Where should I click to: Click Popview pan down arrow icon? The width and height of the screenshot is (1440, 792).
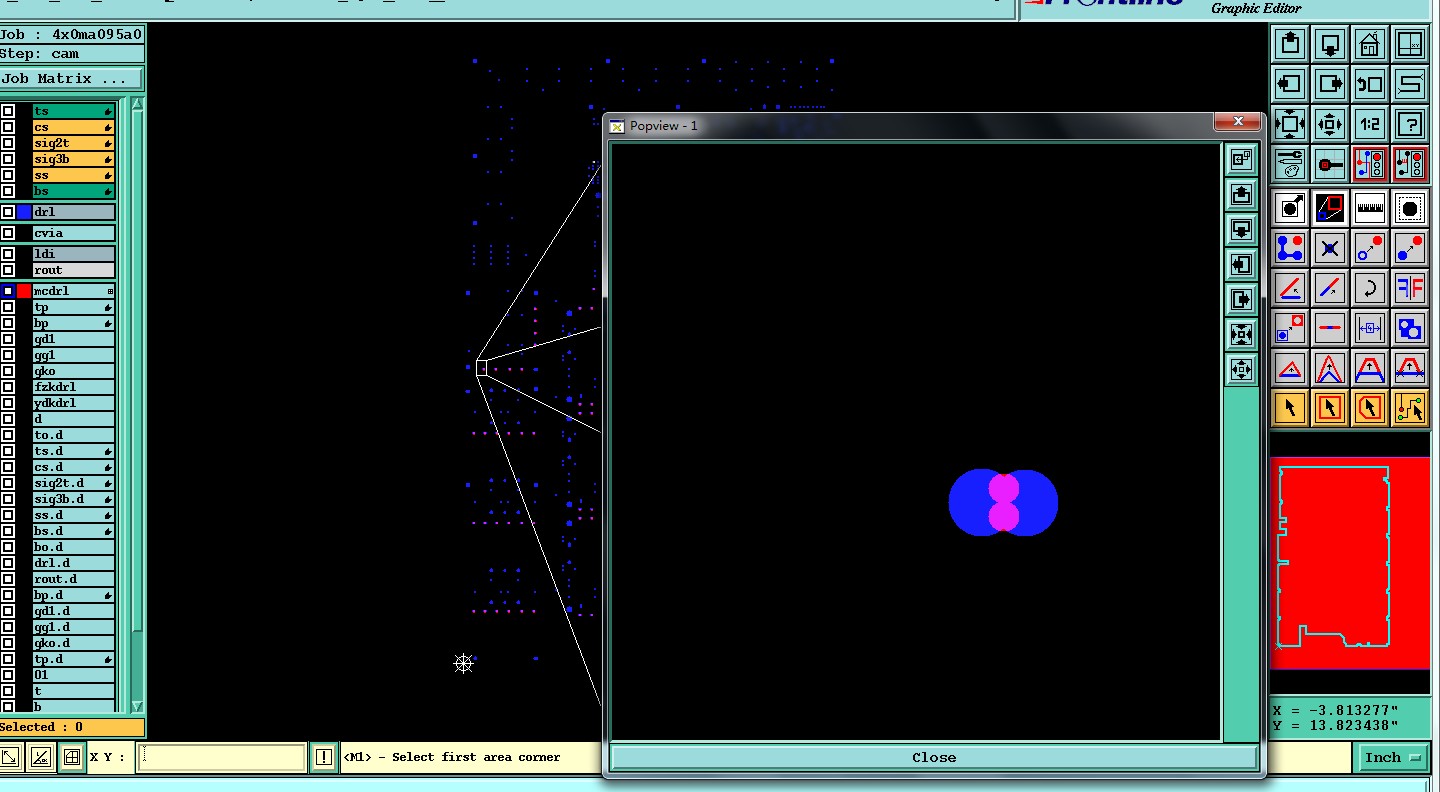1241,229
